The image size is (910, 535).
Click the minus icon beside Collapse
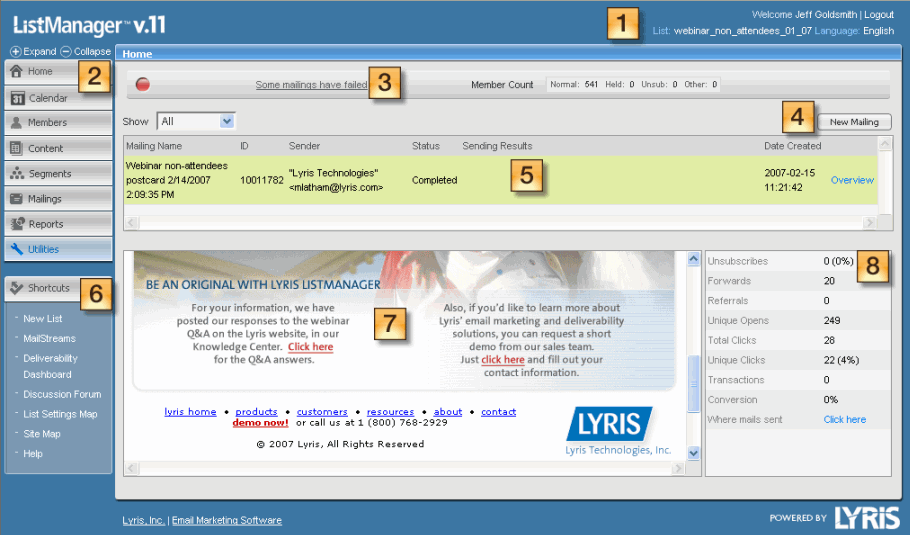pyautogui.click(x=66, y=52)
